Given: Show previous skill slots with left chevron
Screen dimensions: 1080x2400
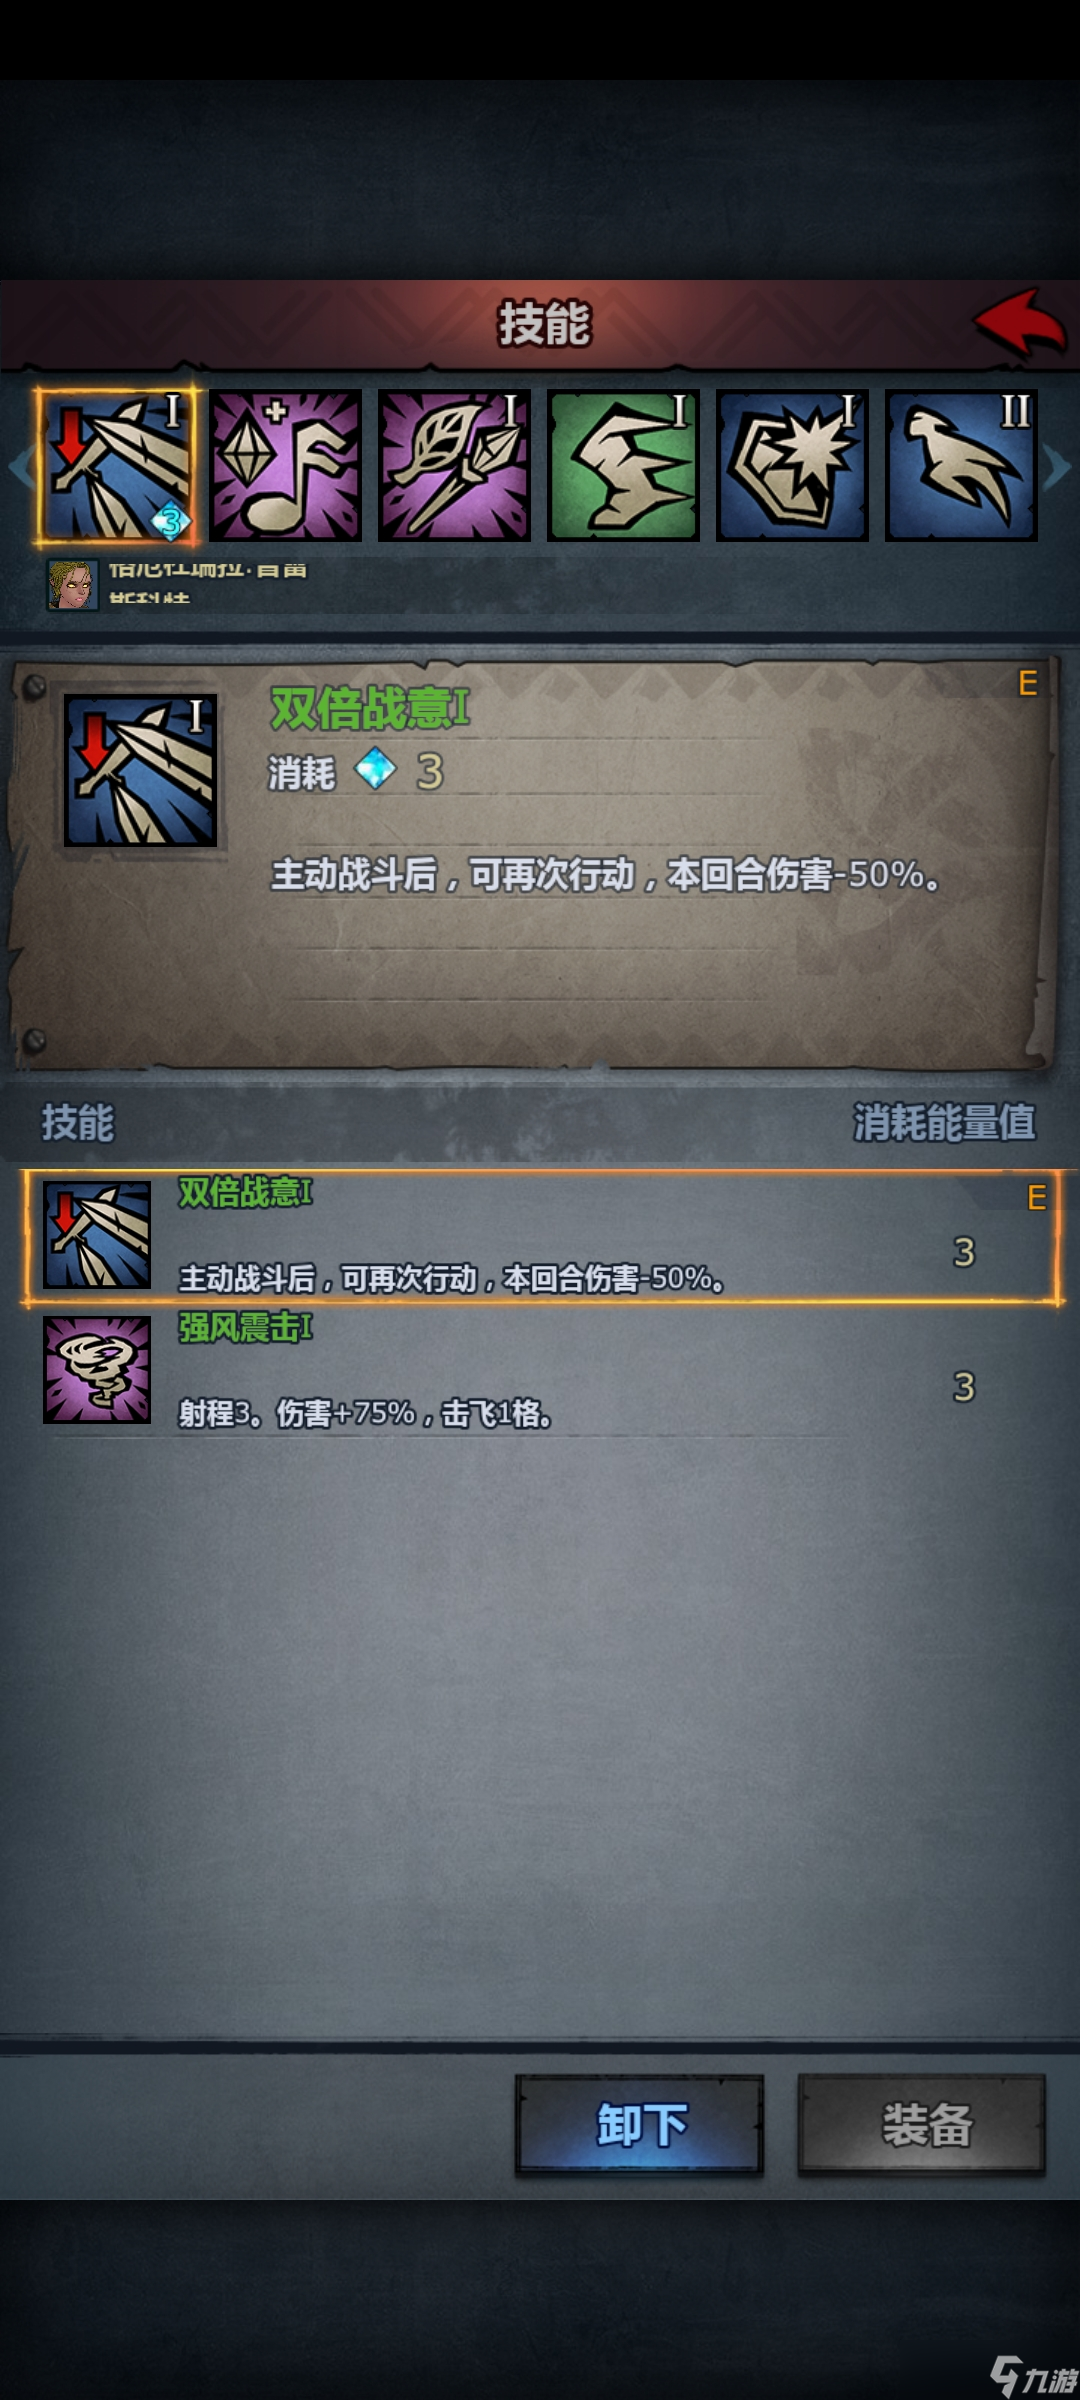Looking at the screenshot, I should tap(20, 467).
